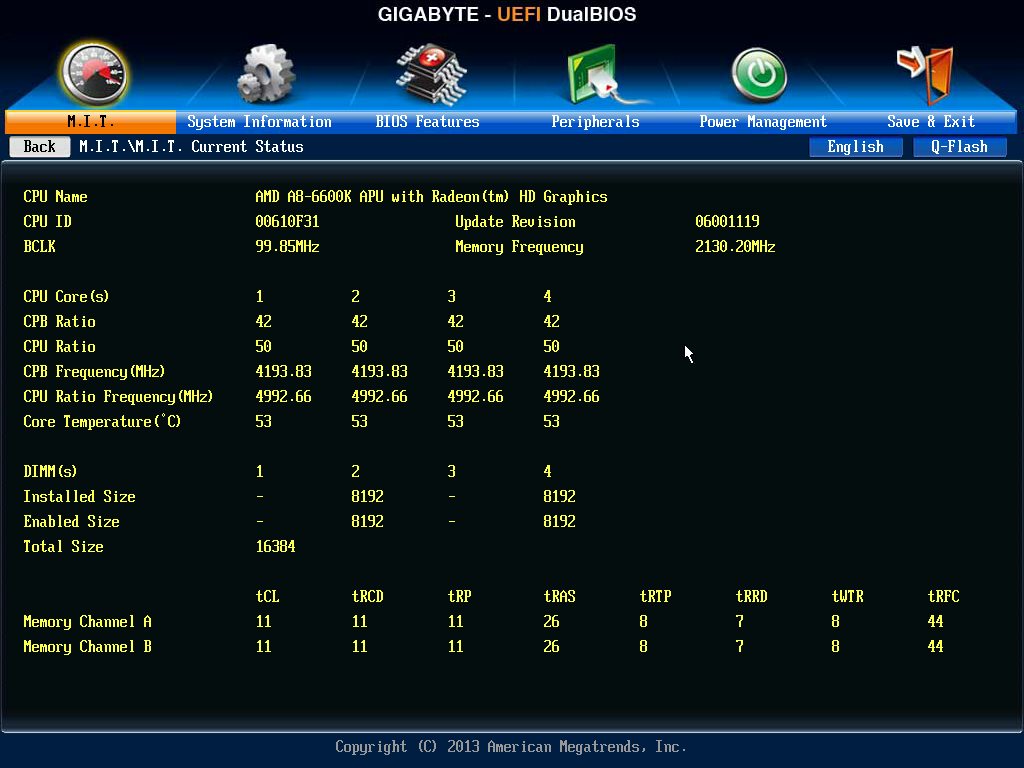Open the Peripherals tab
The image size is (1024, 768).
coord(595,121)
